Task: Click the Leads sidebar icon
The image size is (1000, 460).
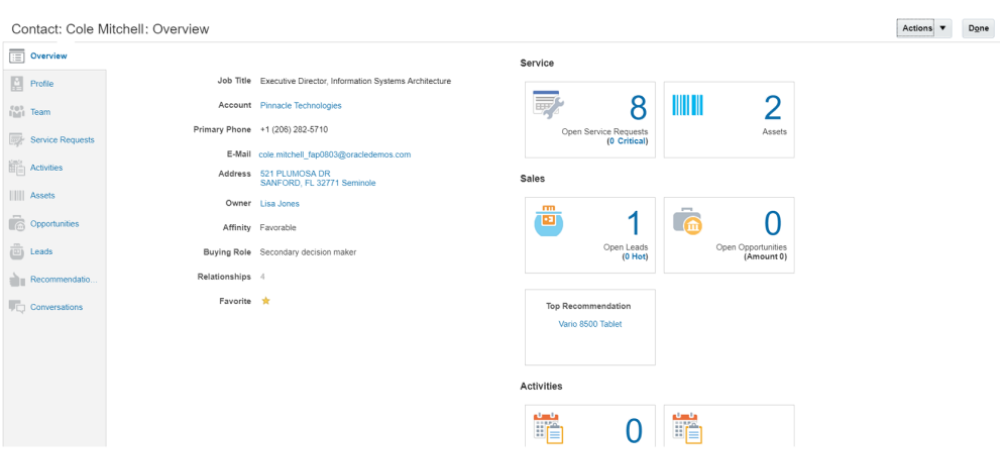Action: tap(16, 252)
